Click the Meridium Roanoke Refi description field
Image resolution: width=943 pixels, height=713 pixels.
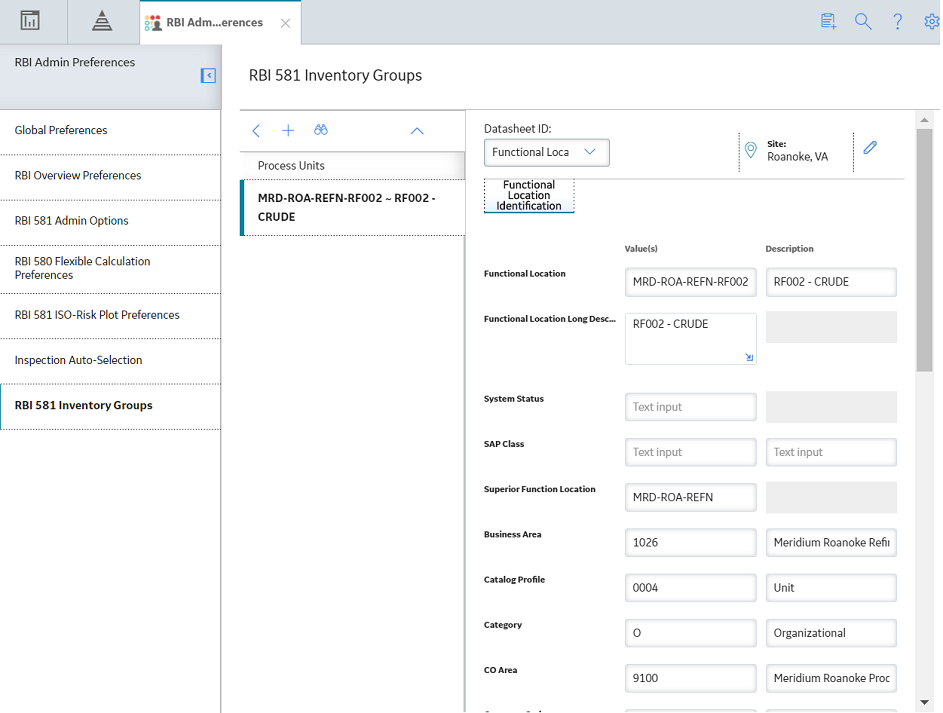click(x=831, y=542)
